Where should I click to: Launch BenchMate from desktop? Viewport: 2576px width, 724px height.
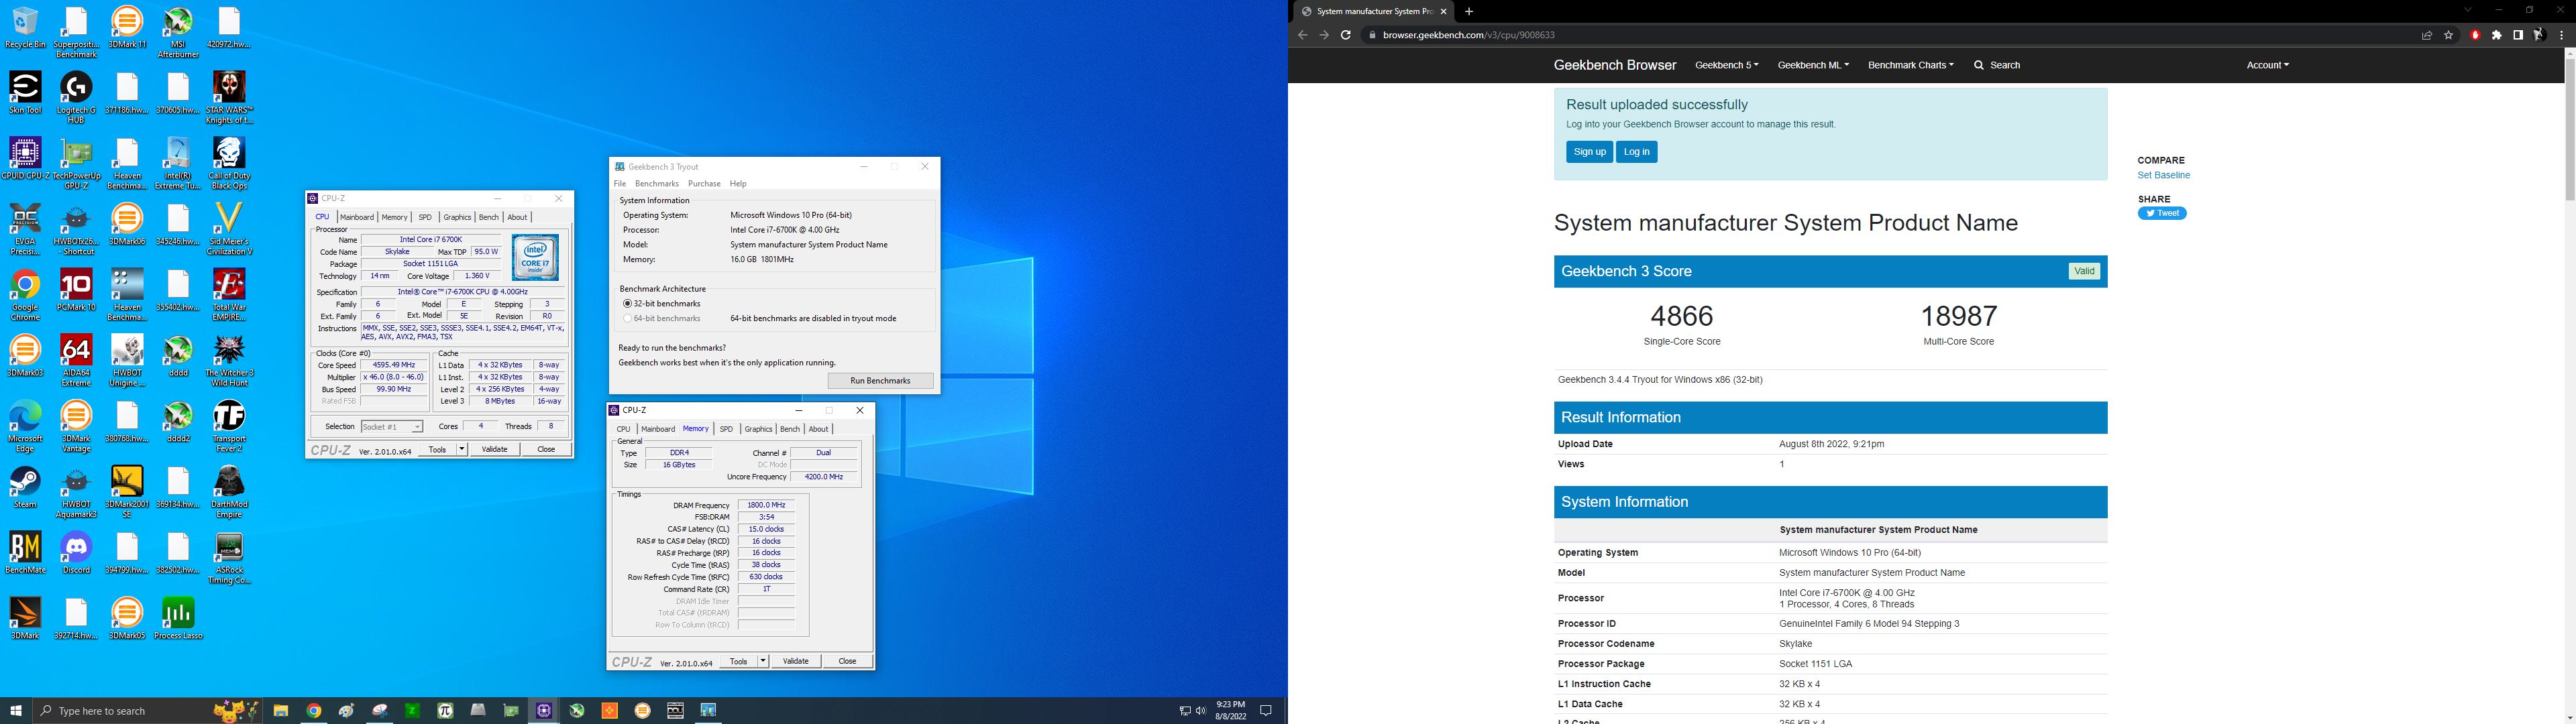pyautogui.click(x=25, y=553)
